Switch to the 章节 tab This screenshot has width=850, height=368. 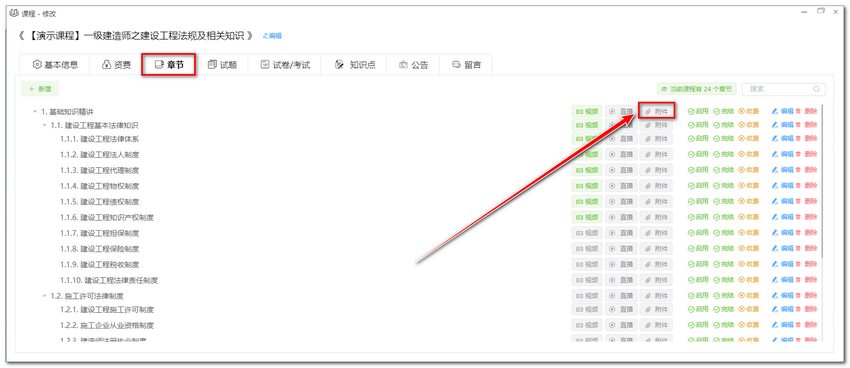[x=169, y=64]
